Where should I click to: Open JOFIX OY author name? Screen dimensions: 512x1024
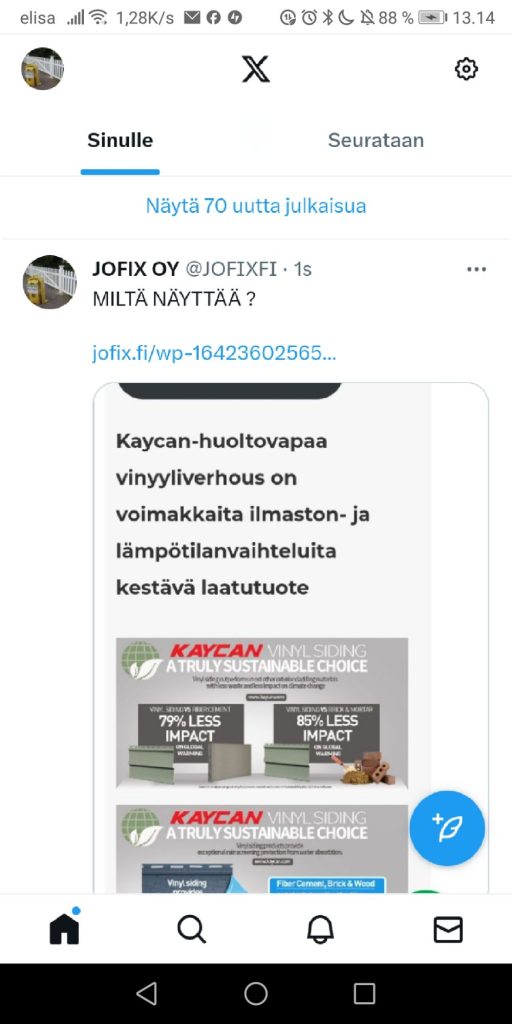coord(136,269)
